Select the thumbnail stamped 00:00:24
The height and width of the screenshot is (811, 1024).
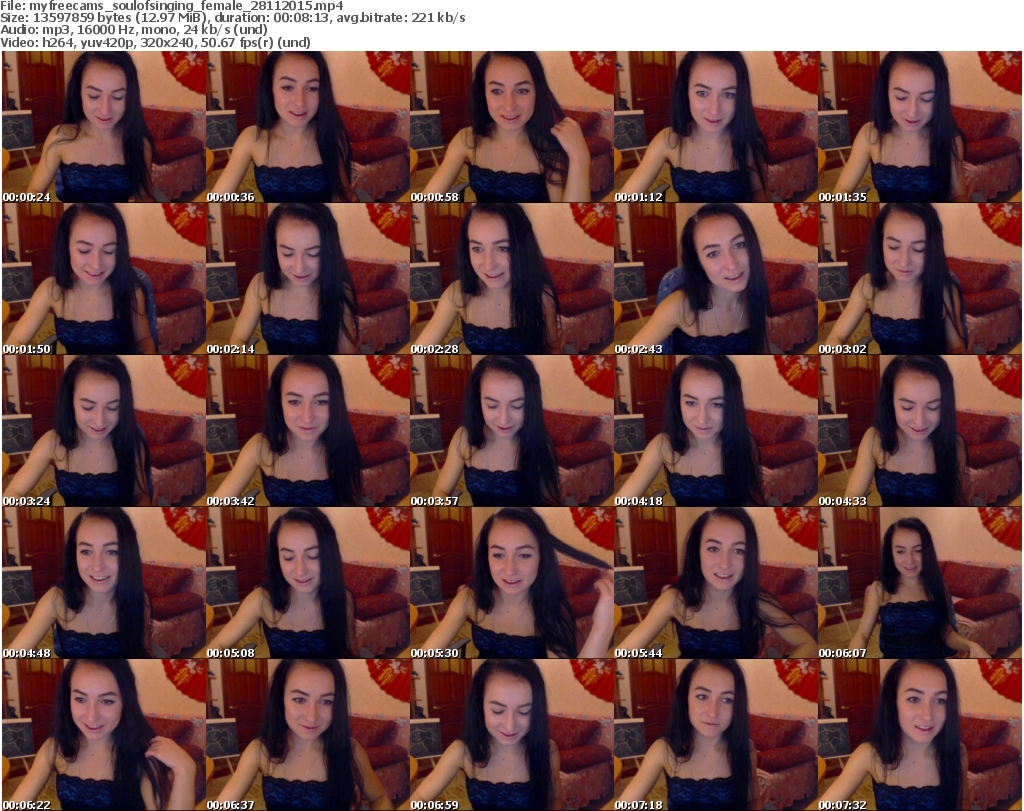pos(104,127)
